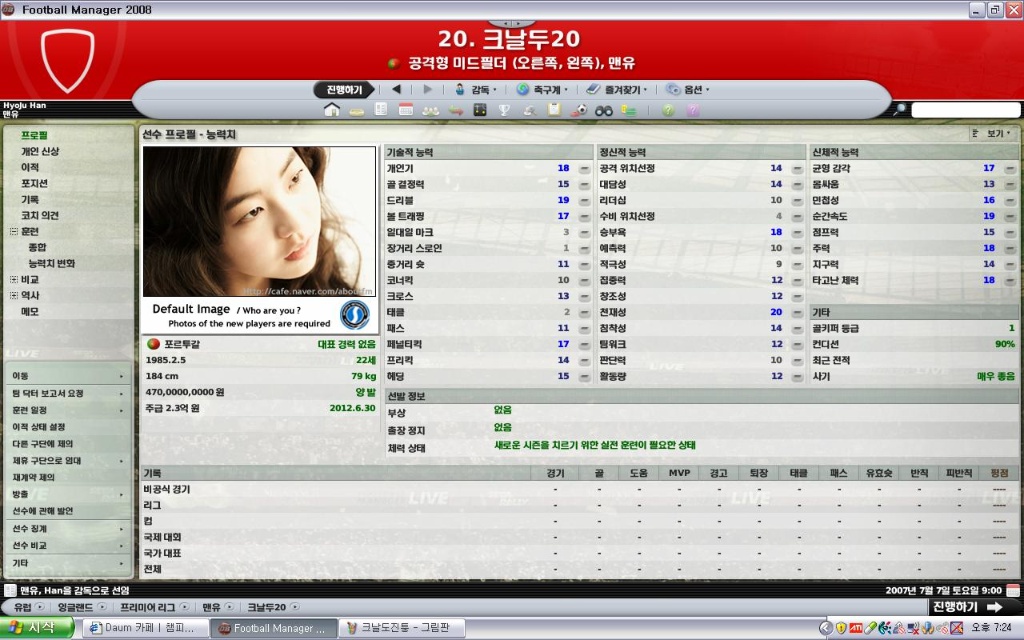Click the football ball icon in toolbar
The height and width of the screenshot is (640, 1024).
(579, 110)
